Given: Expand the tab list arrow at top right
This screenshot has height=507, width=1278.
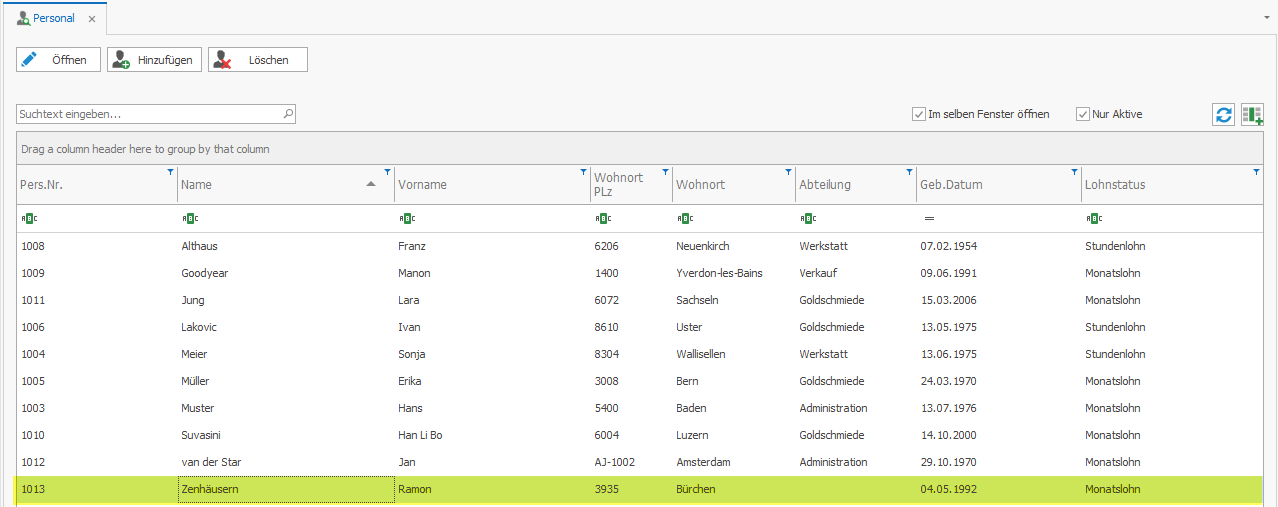Looking at the screenshot, I should tap(1267, 18).
